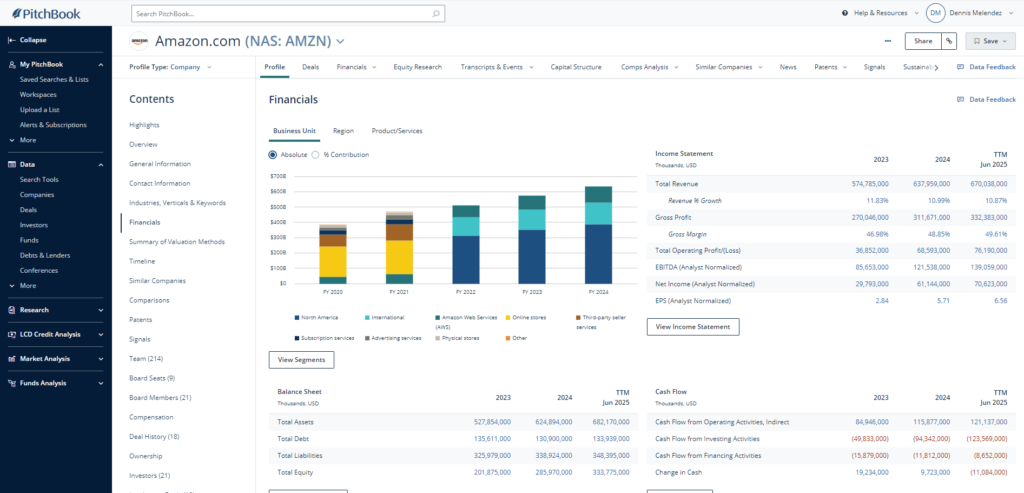The width and height of the screenshot is (1024, 493).
Task: Select the Absolute radio button
Action: point(273,155)
